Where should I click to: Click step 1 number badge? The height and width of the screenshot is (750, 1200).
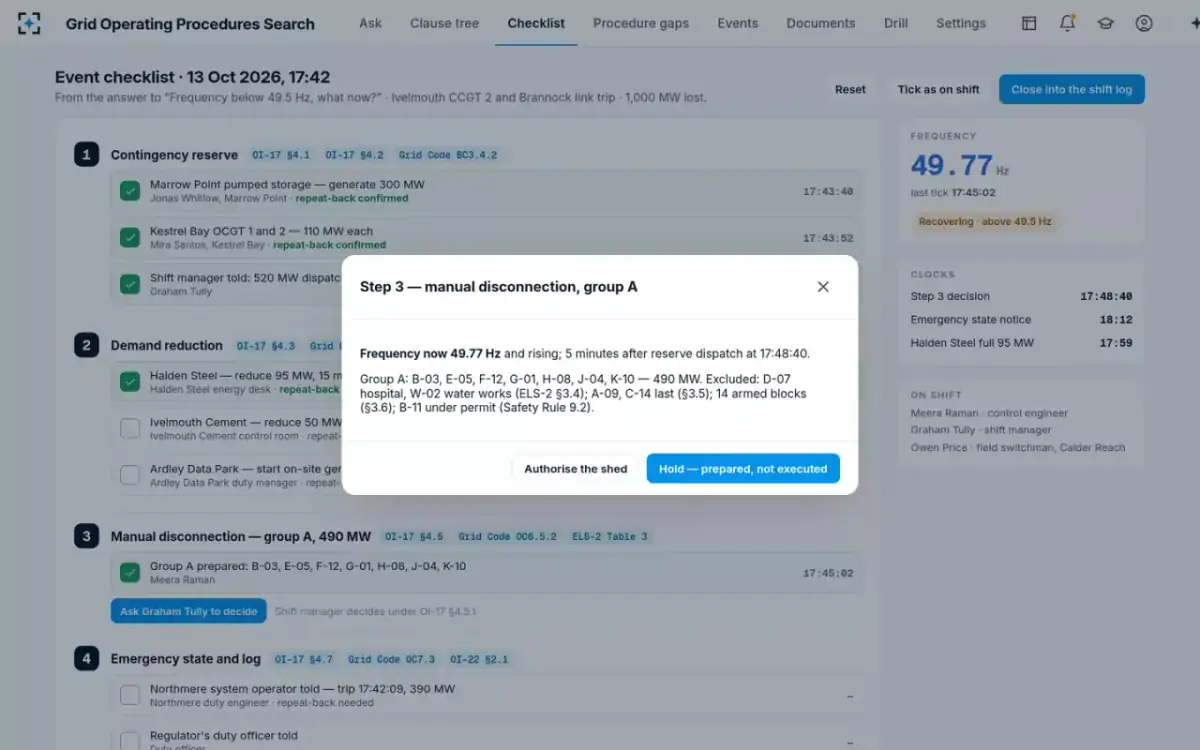pyautogui.click(x=86, y=154)
